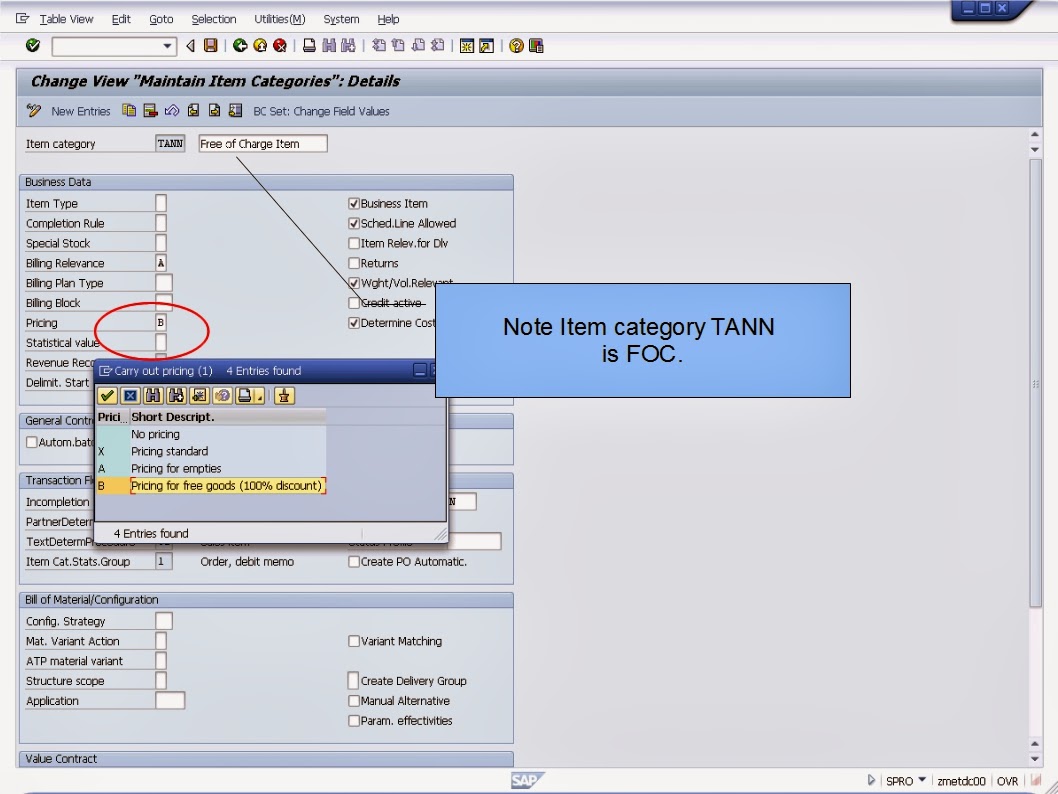Enable the Autom.batch determination checkbox
The height and width of the screenshot is (794, 1058).
[x=31, y=443]
